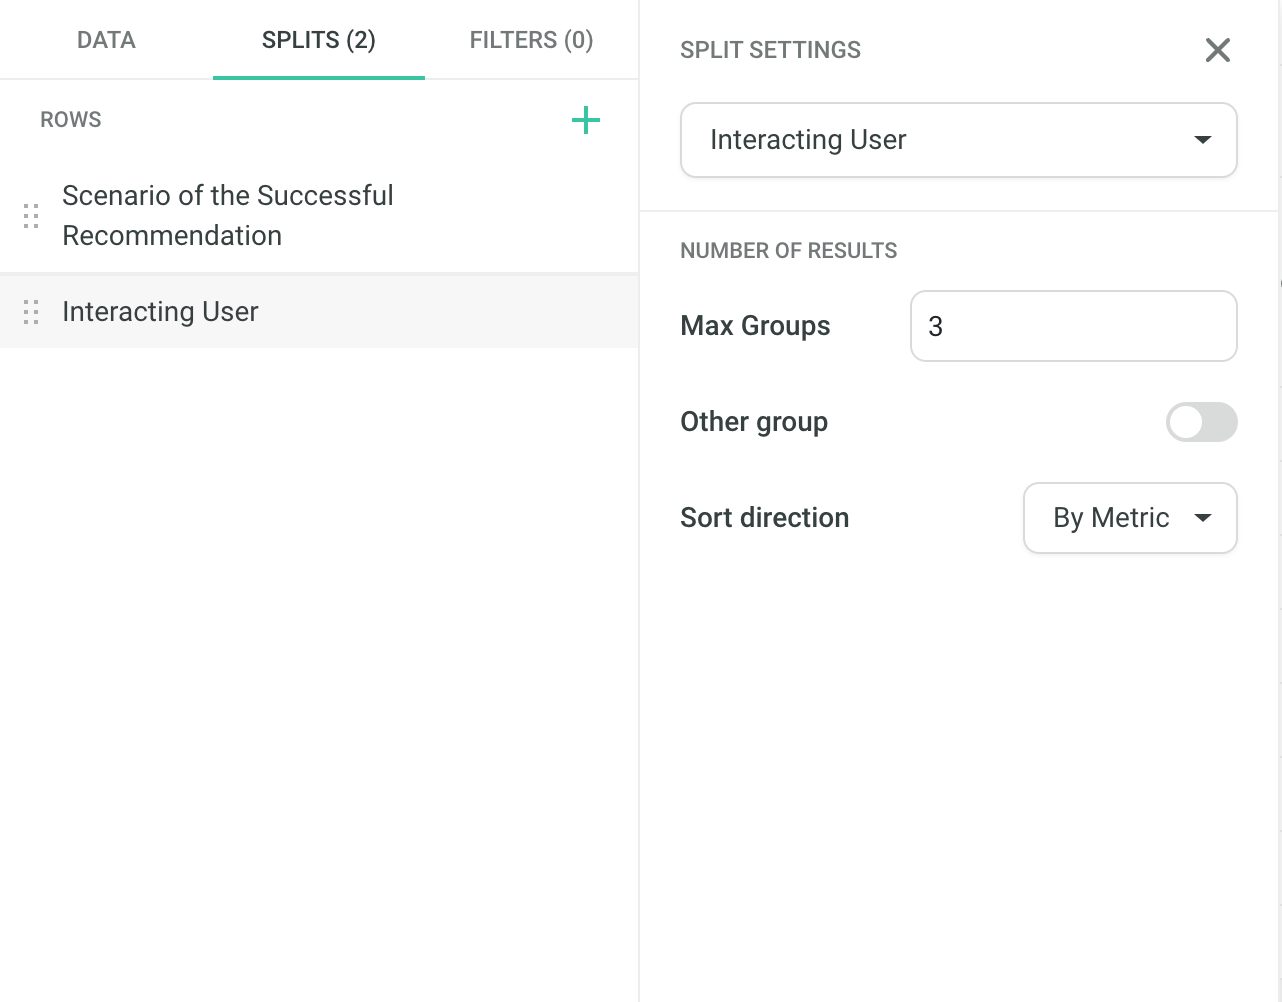Grab drag handle of Scenario of the Successful Recommendation
The height and width of the screenshot is (1002, 1282).
(x=31, y=216)
